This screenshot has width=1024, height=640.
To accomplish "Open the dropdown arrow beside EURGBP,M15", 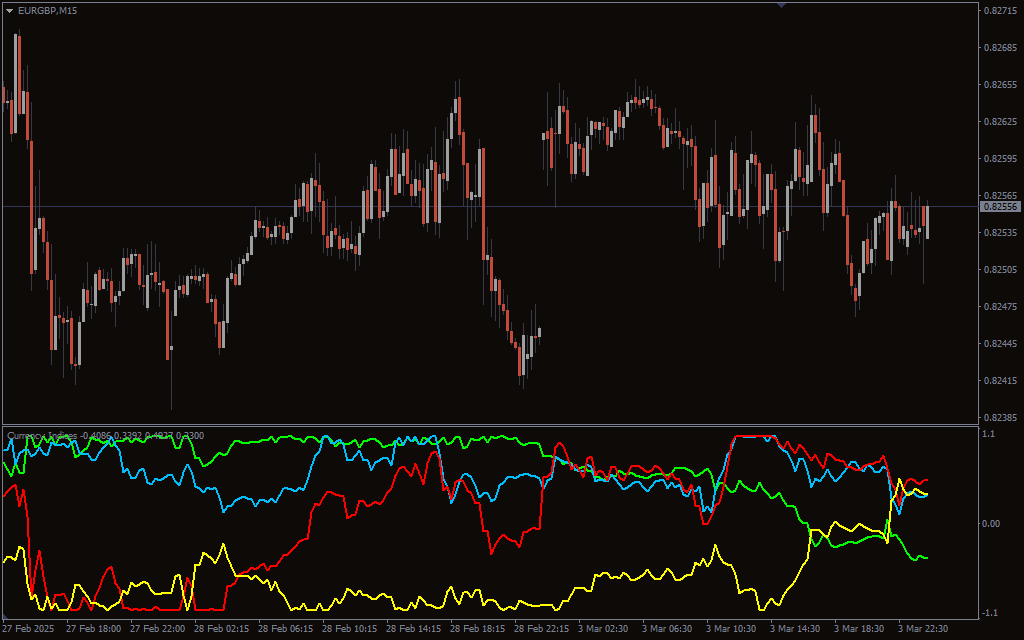I will [10, 11].
